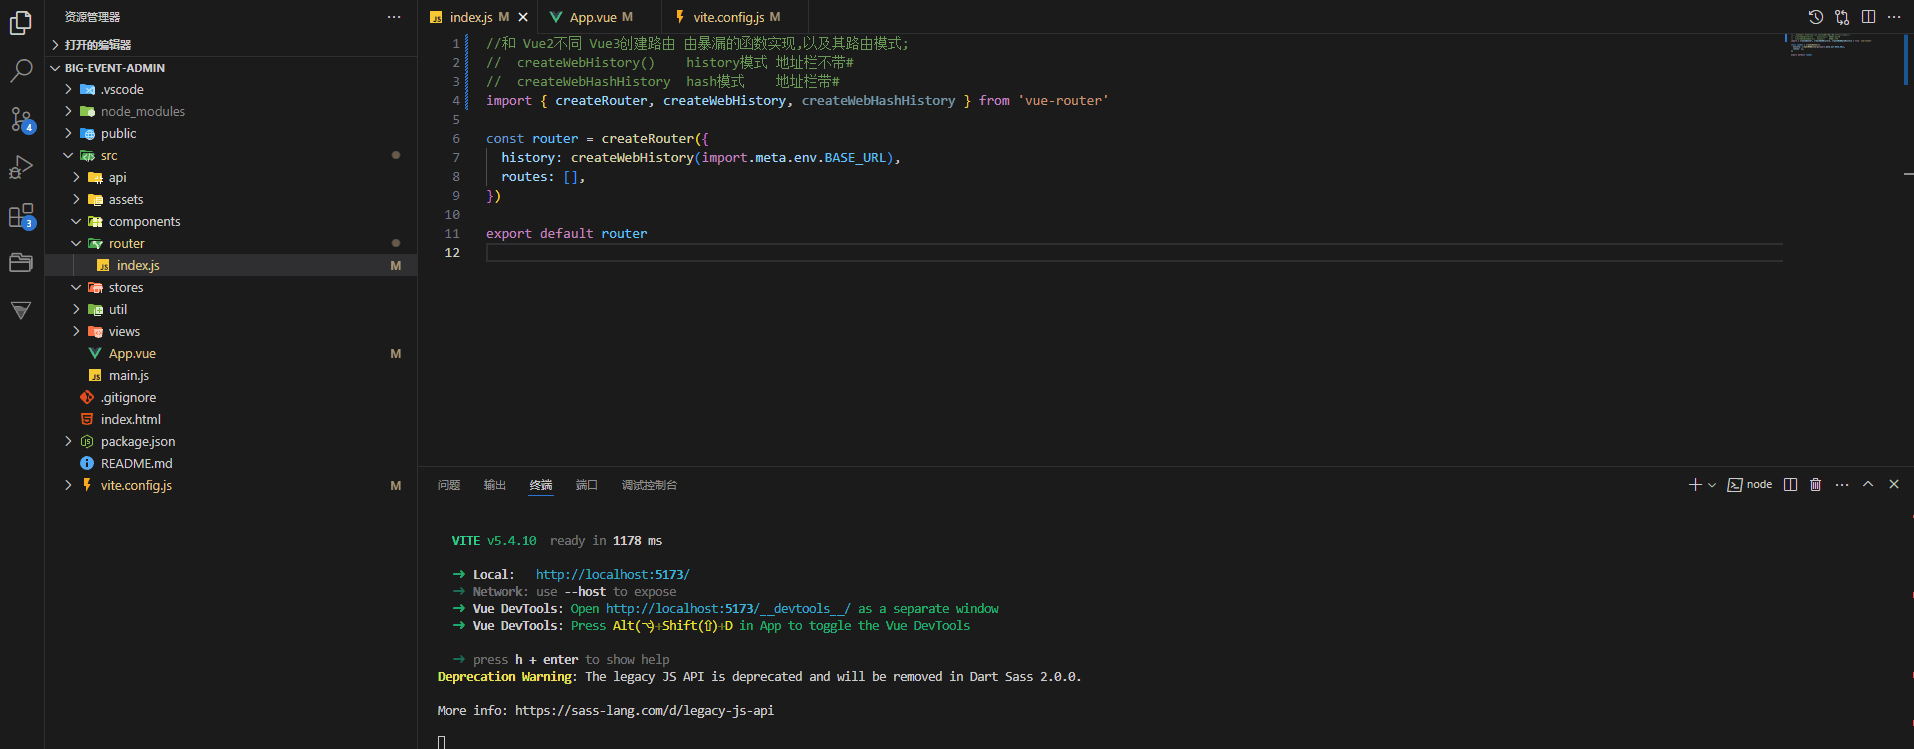The width and height of the screenshot is (1914, 749).
Task: Split the terminal panel
Action: point(1791,485)
